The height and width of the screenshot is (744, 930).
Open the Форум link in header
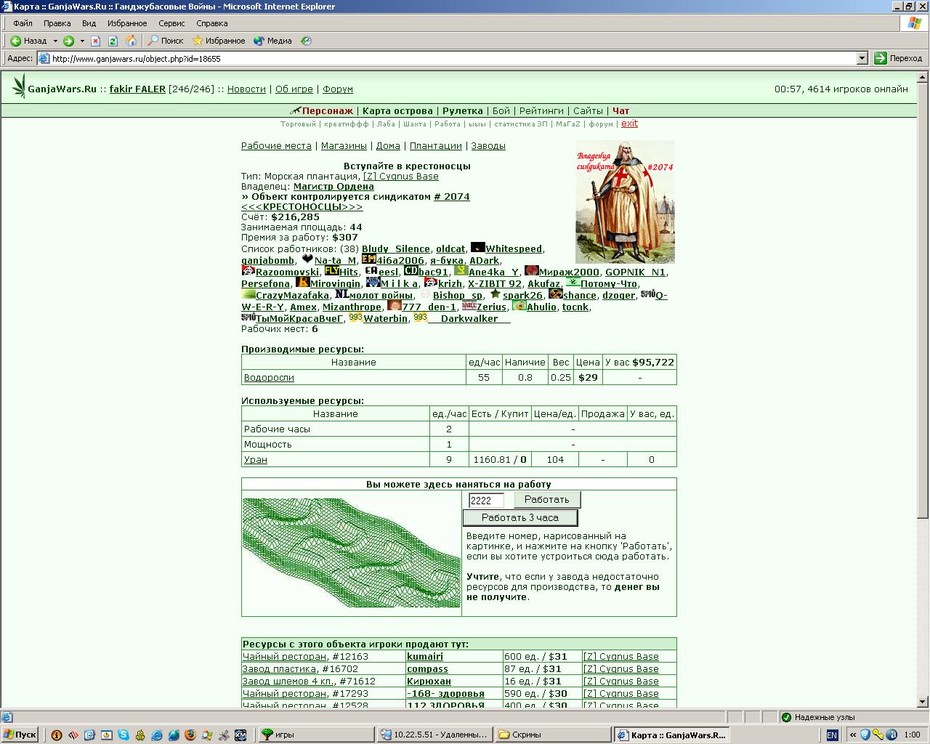coord(337,89)
